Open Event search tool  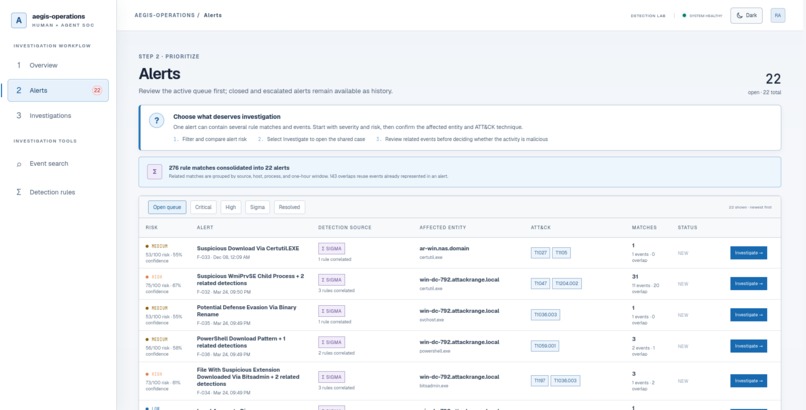(58, 164)
